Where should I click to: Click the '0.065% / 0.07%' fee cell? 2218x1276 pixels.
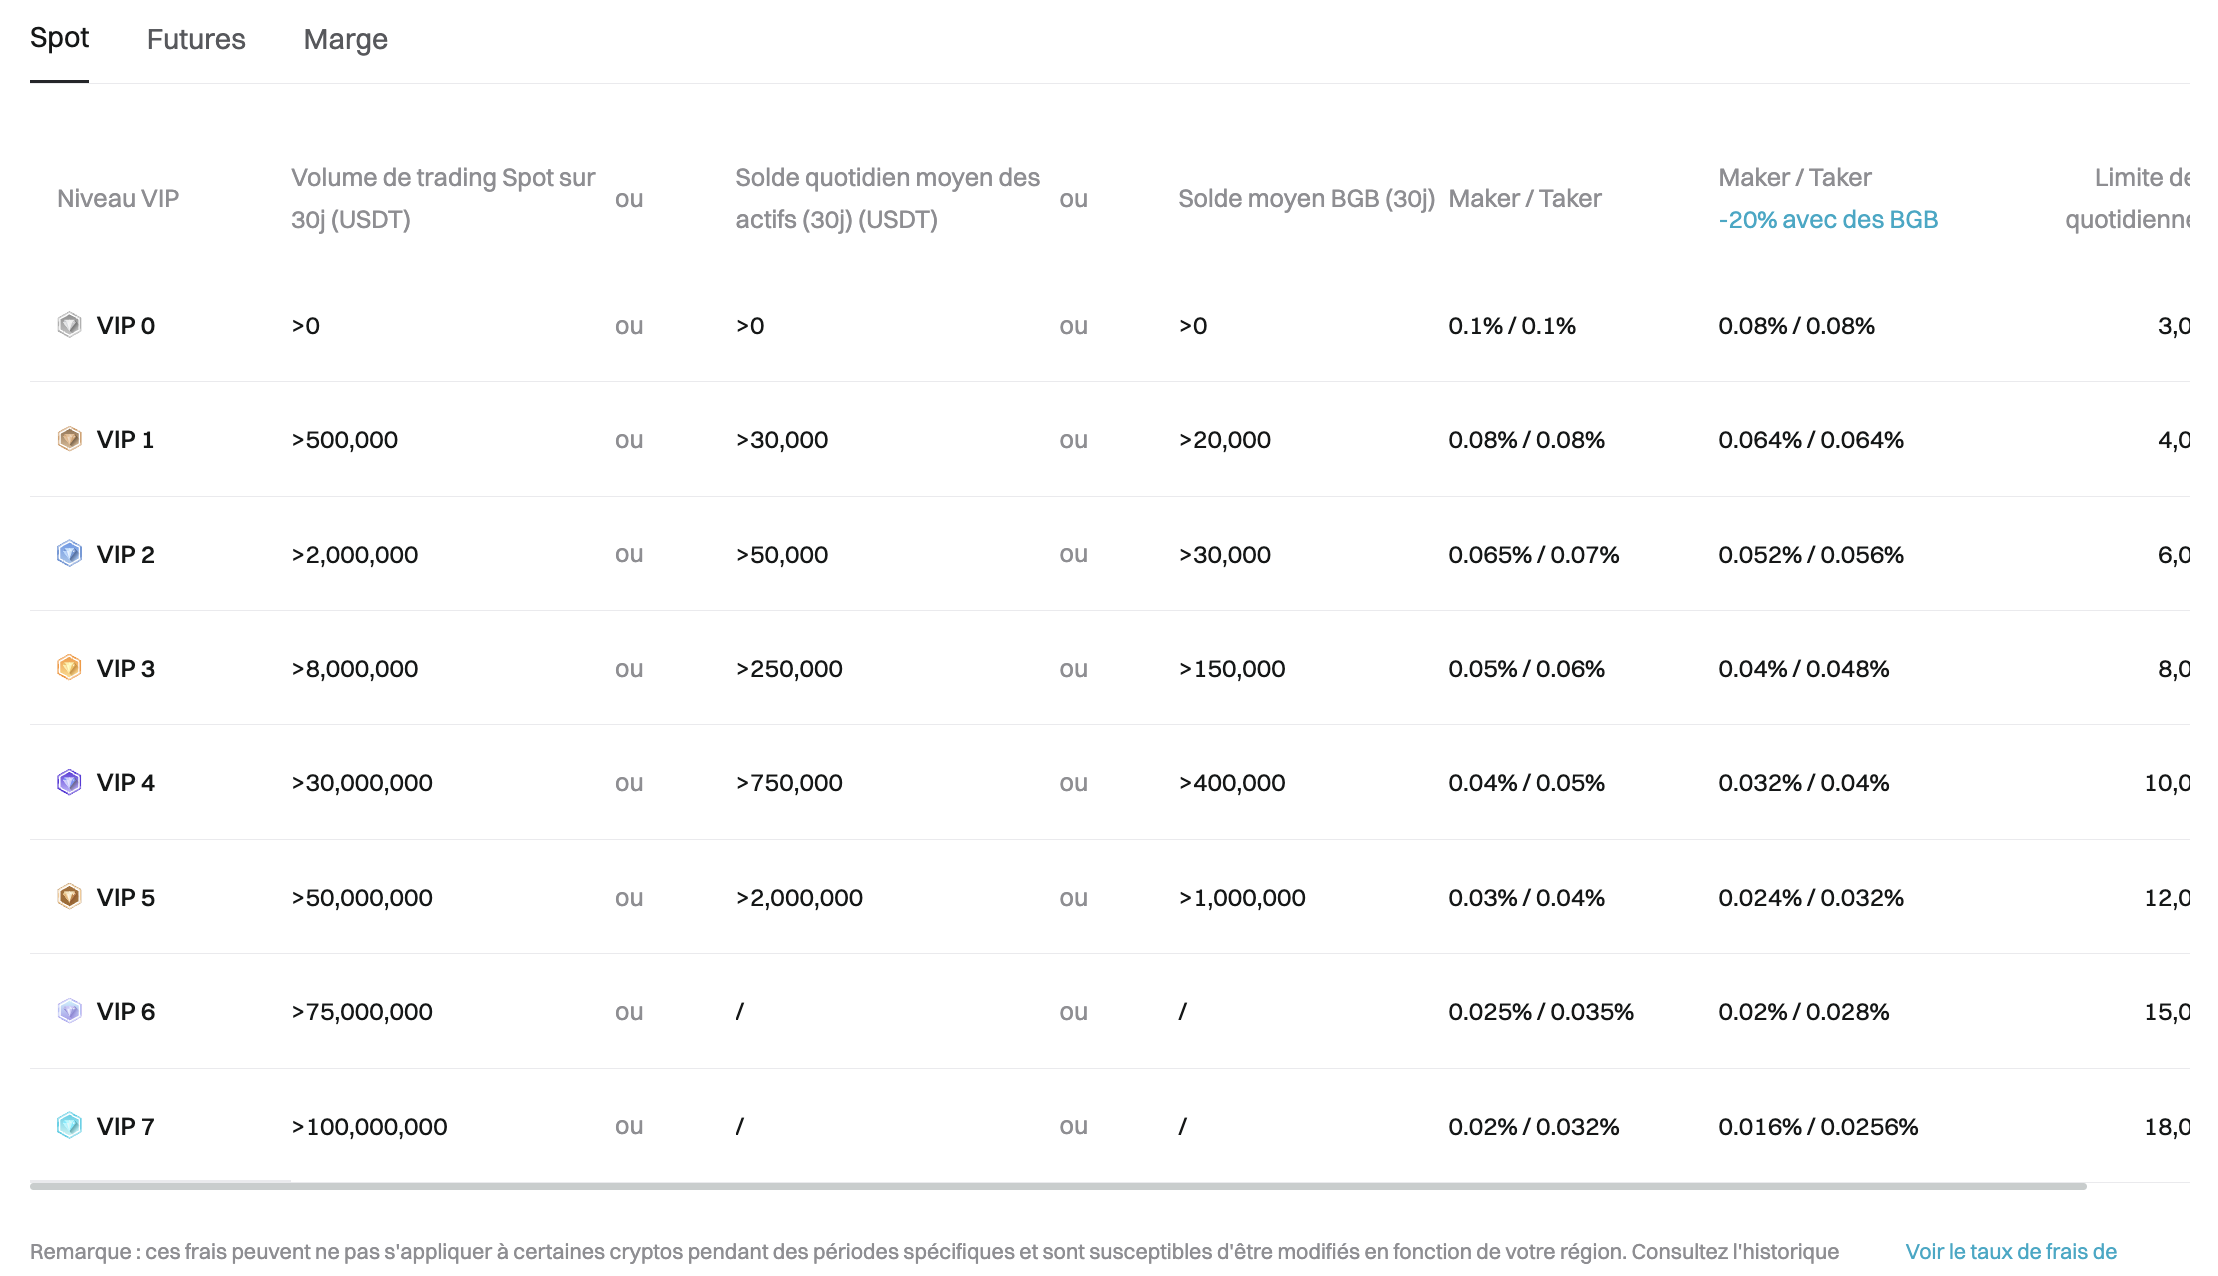coord(1534,554)
